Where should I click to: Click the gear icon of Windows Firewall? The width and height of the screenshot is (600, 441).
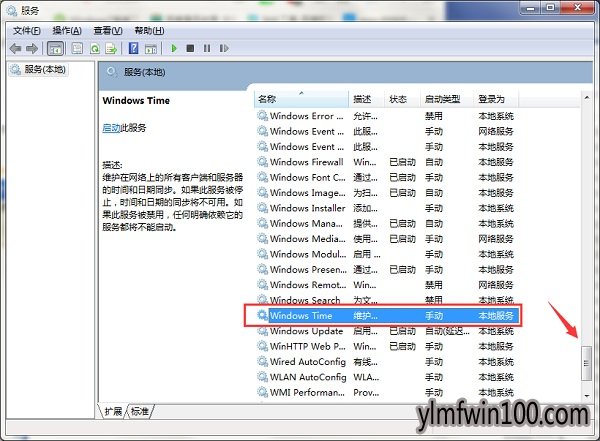tap(262, 162)
